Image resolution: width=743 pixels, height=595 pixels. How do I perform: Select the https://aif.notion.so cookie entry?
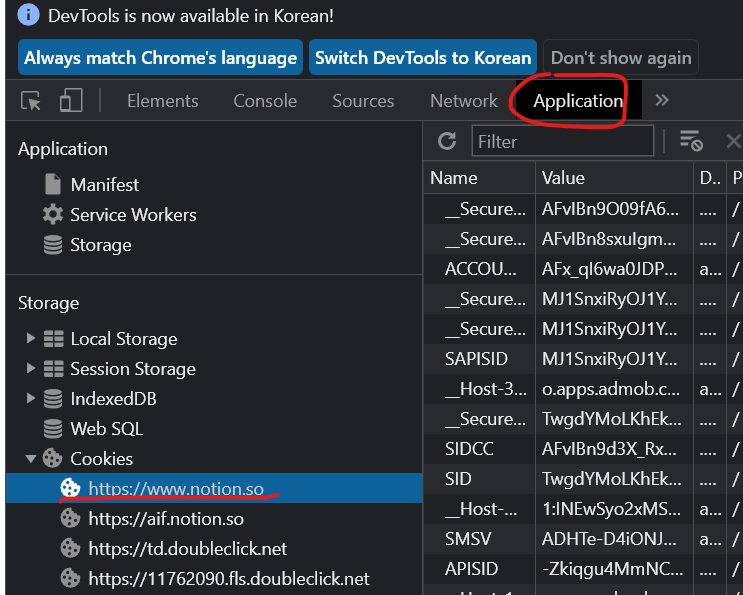(165, 519)
